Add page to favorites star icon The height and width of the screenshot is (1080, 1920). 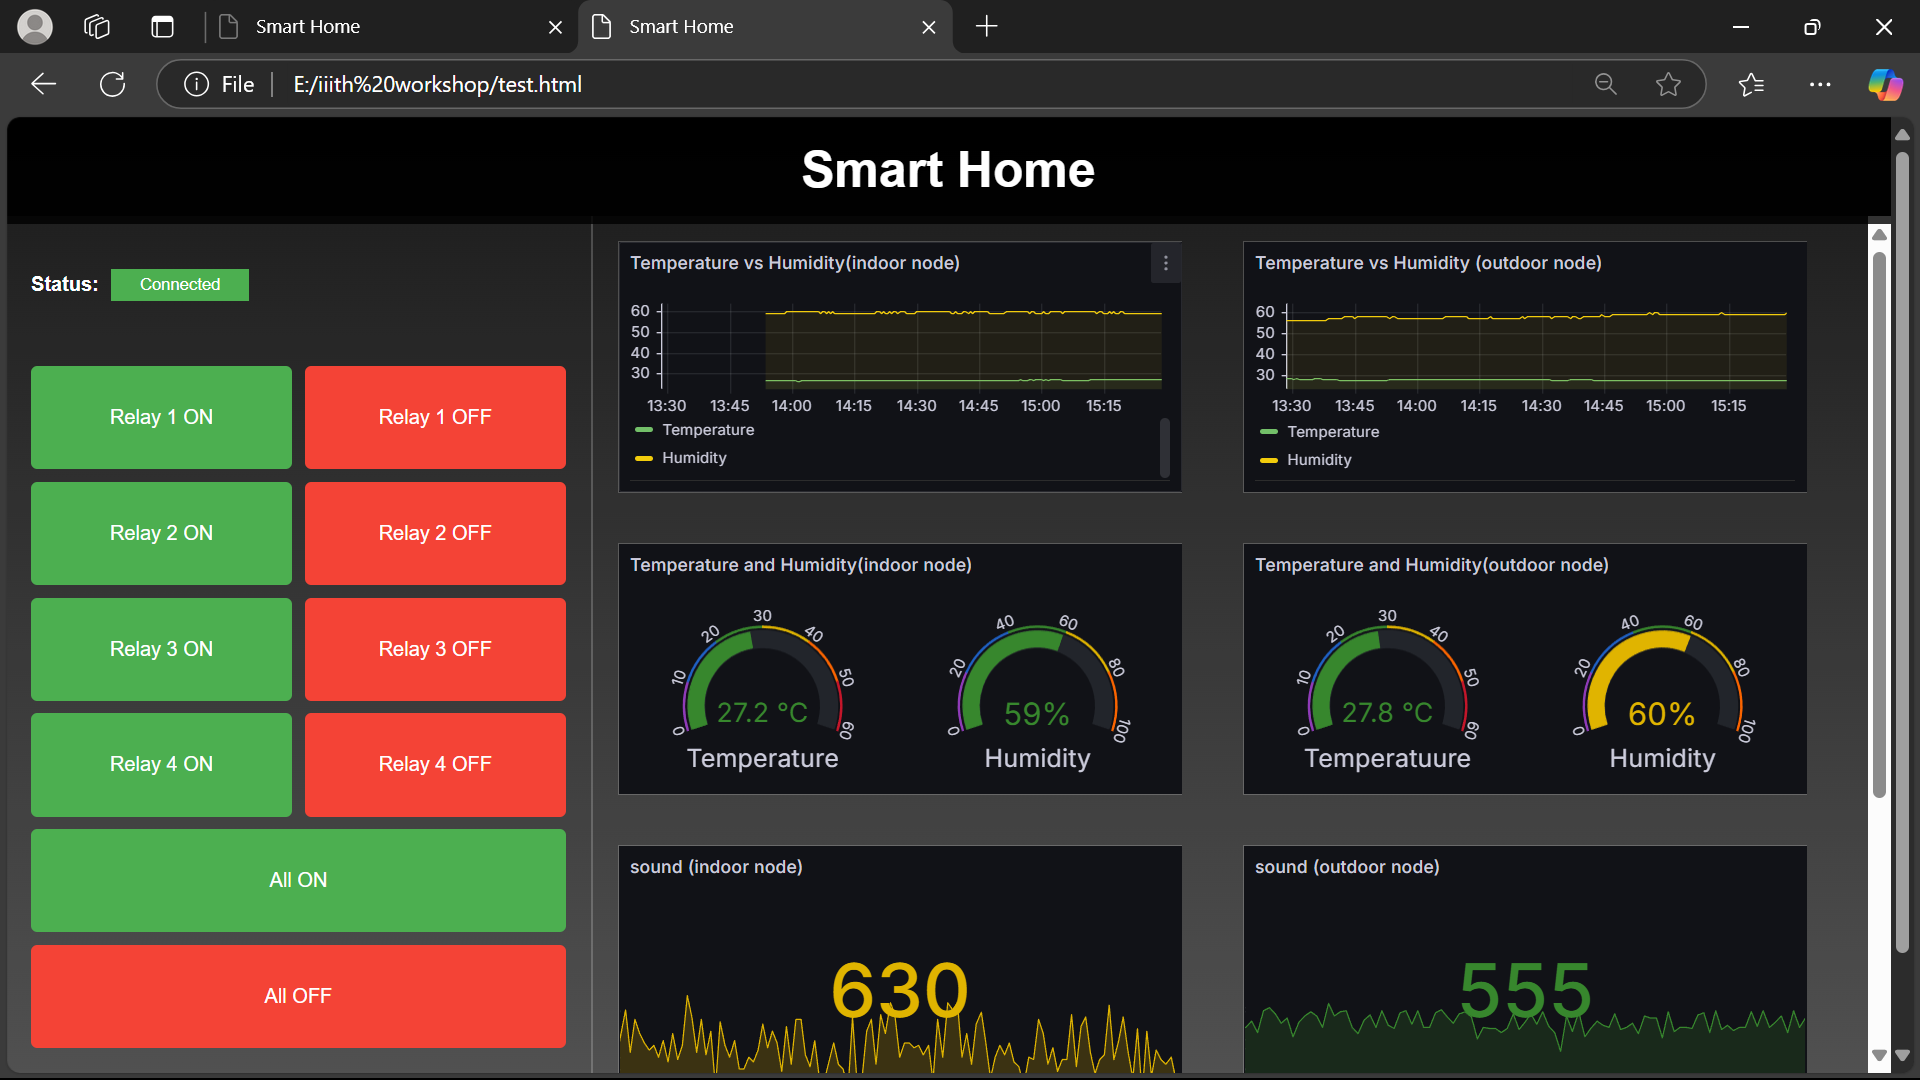coord(1668,85)
